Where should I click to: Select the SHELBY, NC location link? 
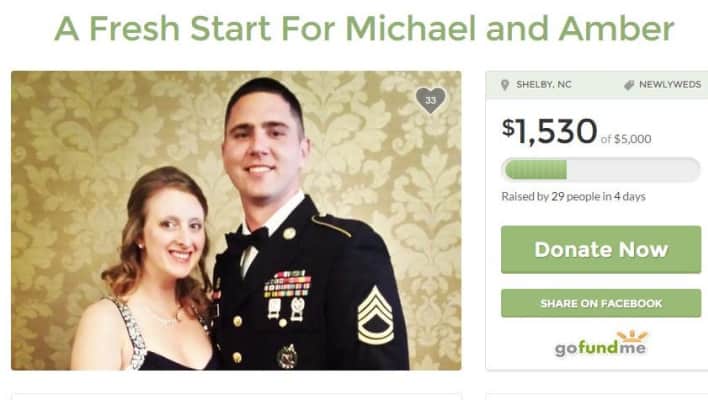click(x=544, y=84)
